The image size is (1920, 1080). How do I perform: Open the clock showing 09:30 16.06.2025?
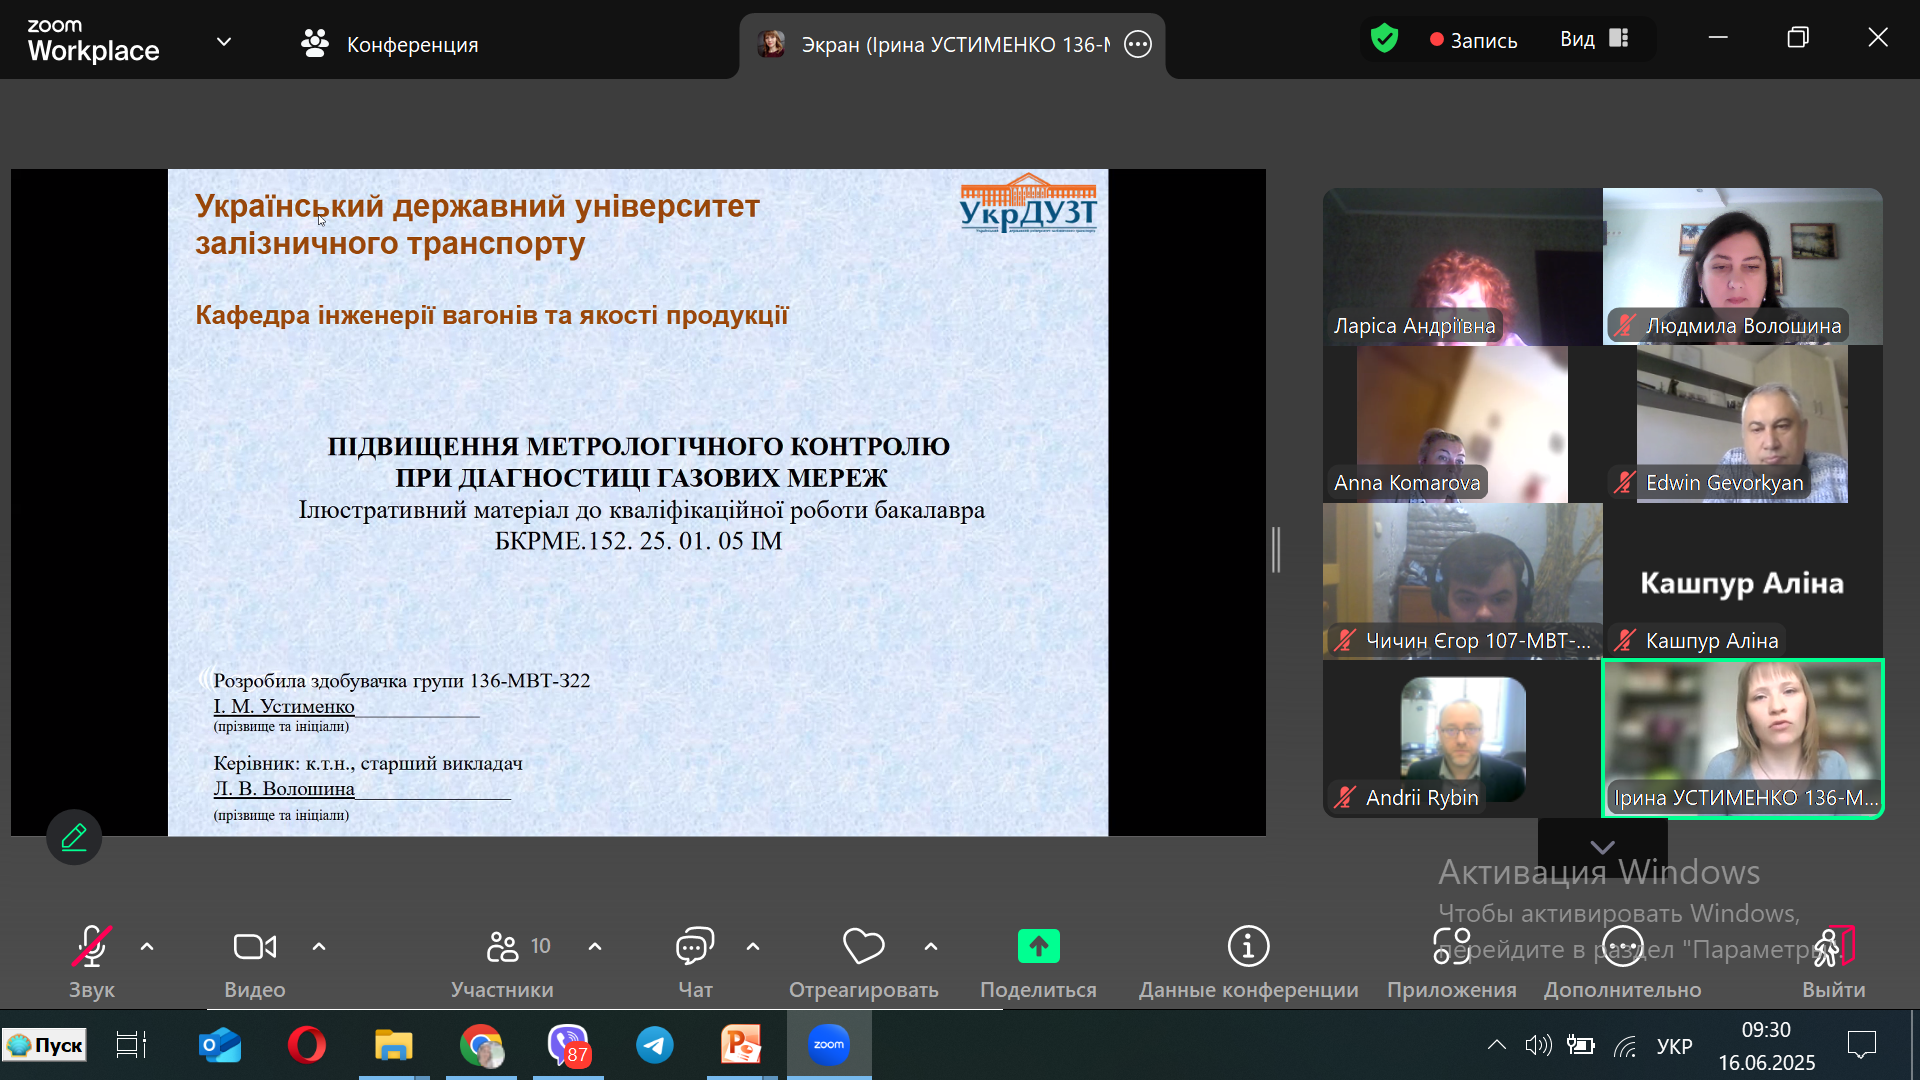pyautogui.click(x=1766, y=1046)
